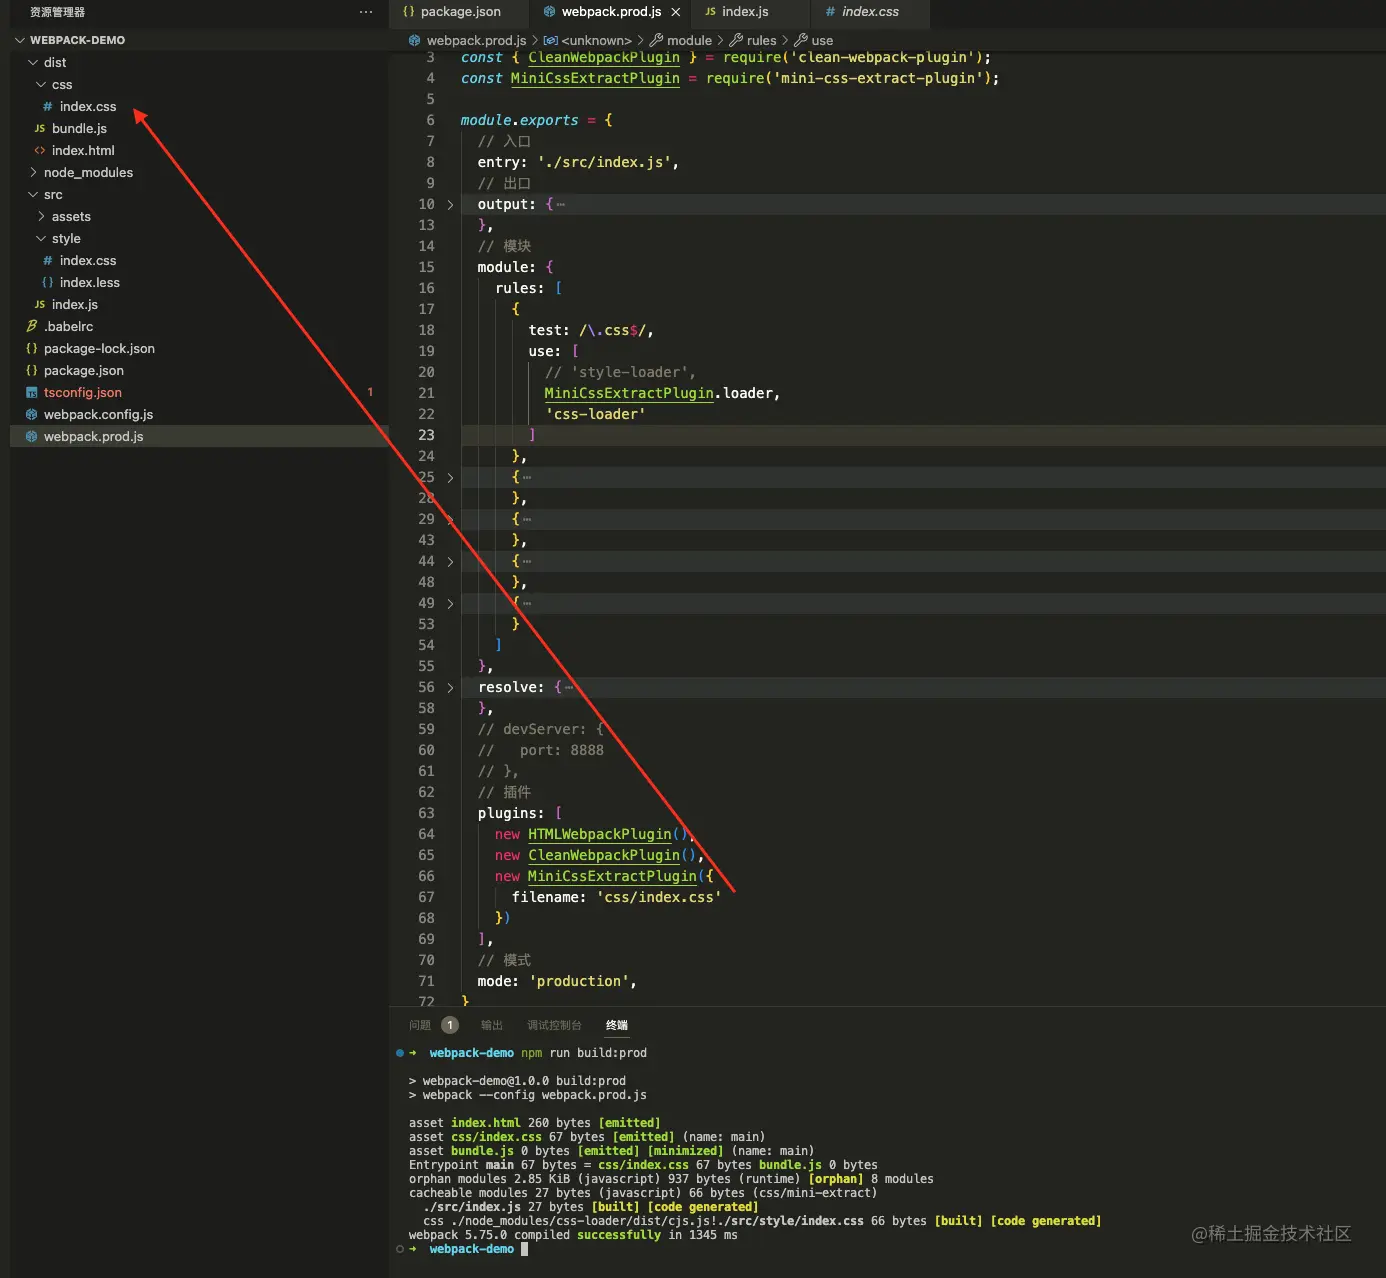Click CleanWebpackPlugin on line 65
1386x1278 pixels.
604,855
